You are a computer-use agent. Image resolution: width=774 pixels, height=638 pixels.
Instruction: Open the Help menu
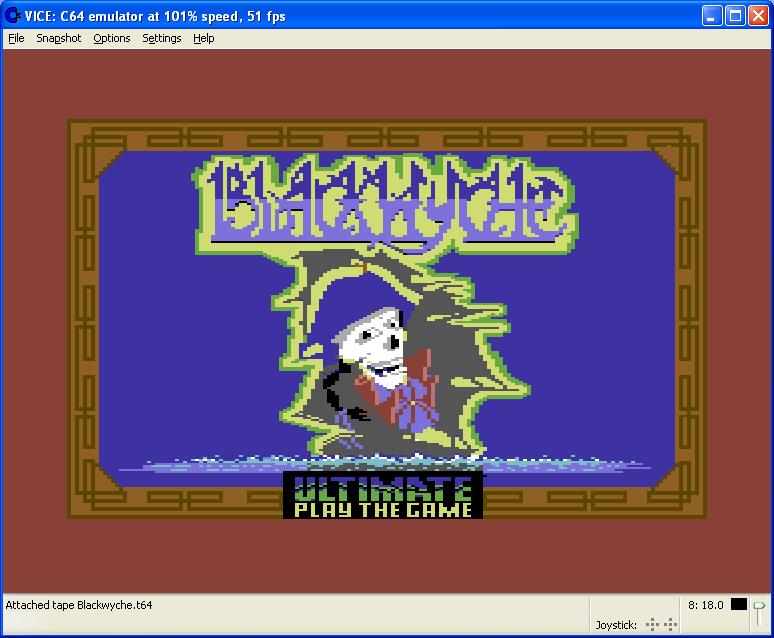[x=203, y=38]
